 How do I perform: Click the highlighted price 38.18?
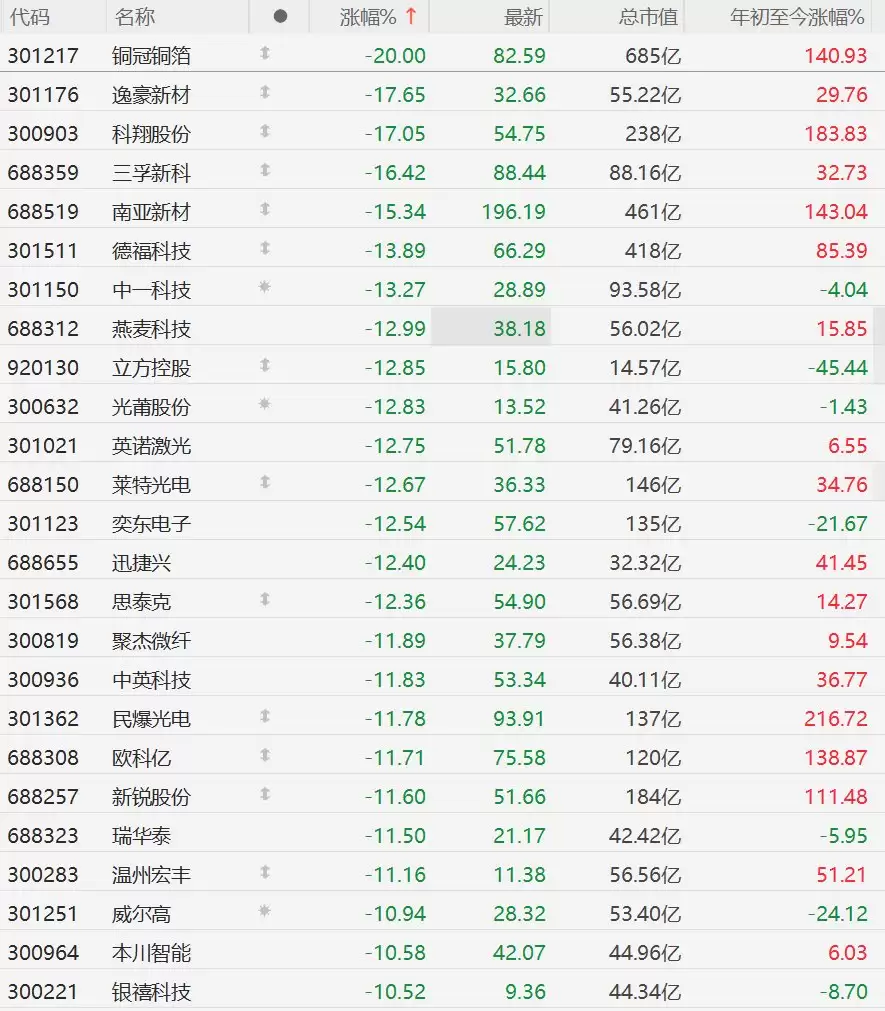520,329
